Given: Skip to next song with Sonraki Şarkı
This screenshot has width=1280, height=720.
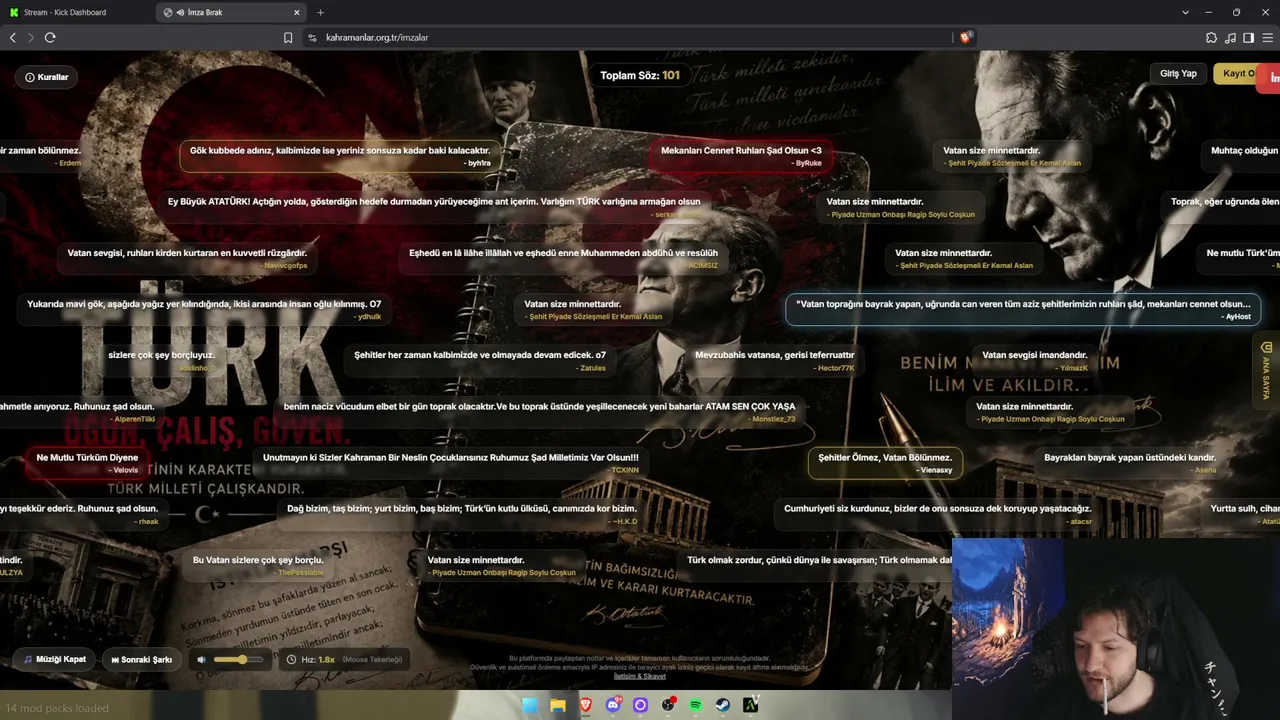Looking at the screenshot, I should point(142,660).
